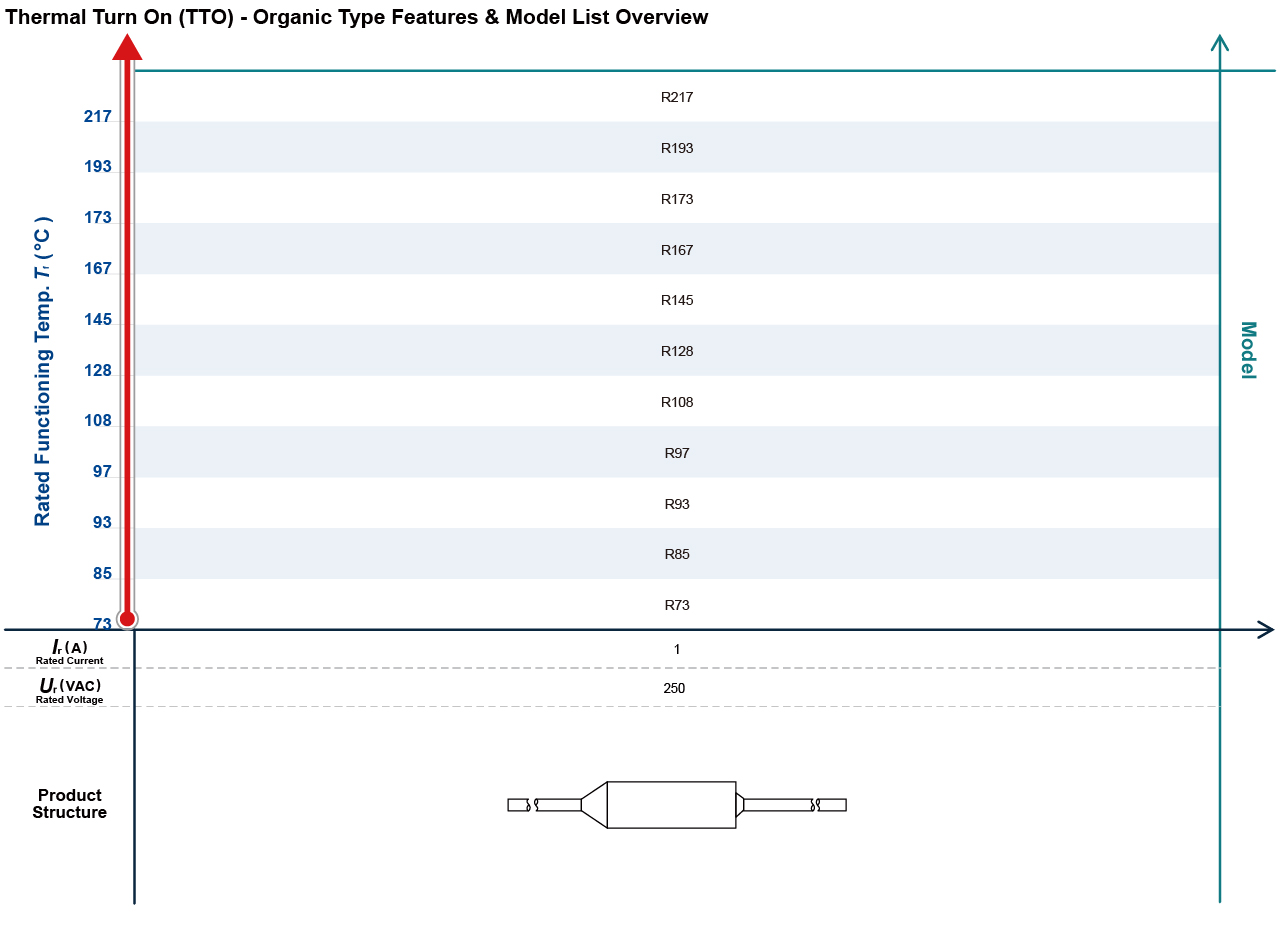Open the R73 model entry

(676, 605)
